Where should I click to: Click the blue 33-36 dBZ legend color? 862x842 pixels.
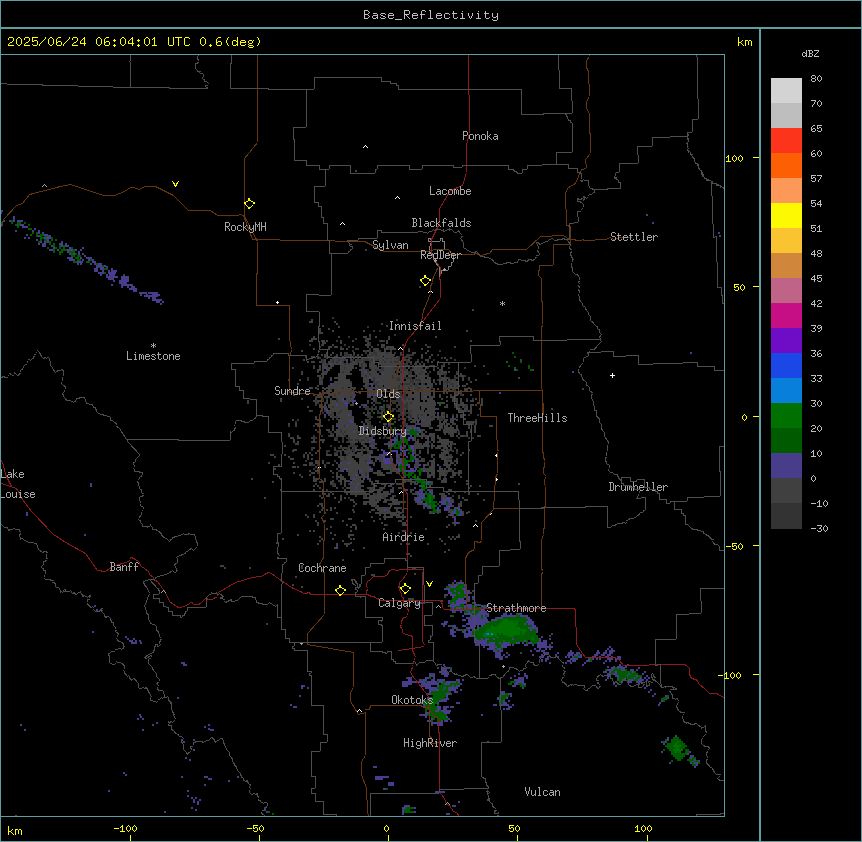(x=786, y=365)
